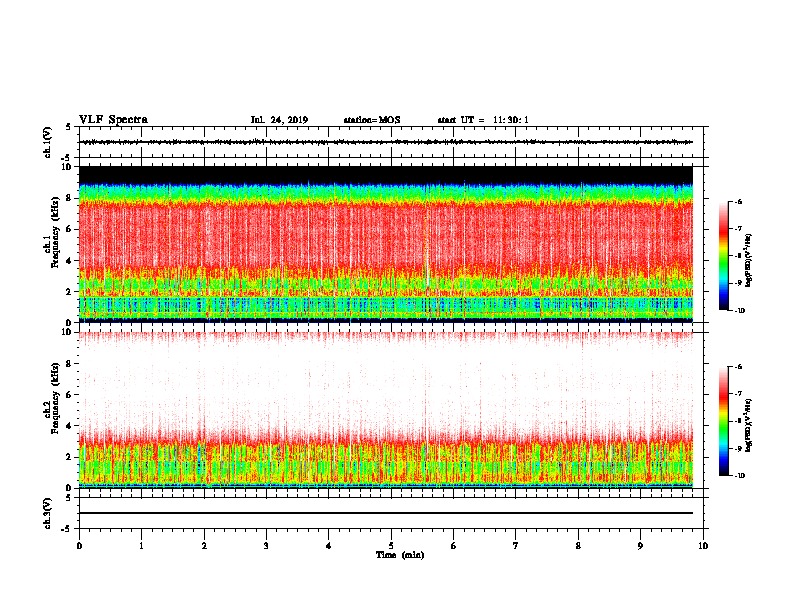The height and width of the screenshot is (612, 792).
Task: Click the time axis tick label "1"
Action: tap(141, 546)
